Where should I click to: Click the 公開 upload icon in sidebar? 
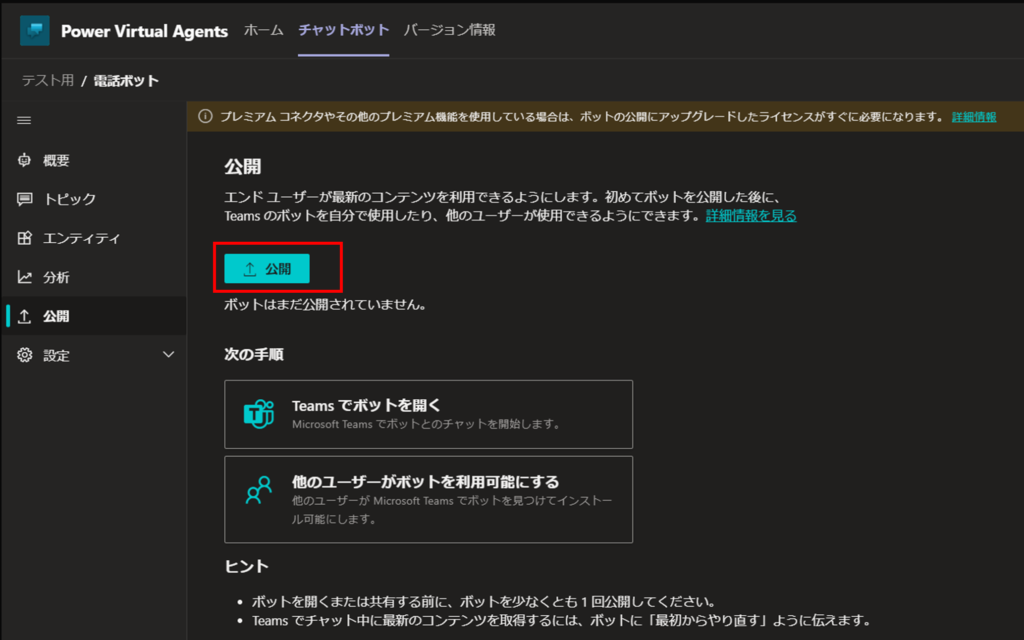24,317
